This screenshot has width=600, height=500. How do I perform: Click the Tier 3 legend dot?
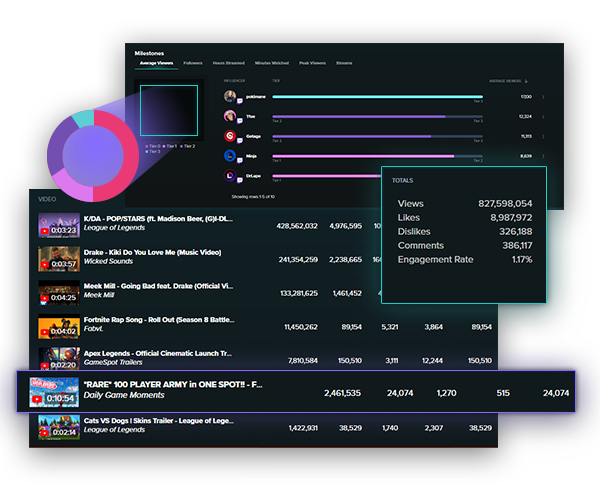[x=147, y=152]
